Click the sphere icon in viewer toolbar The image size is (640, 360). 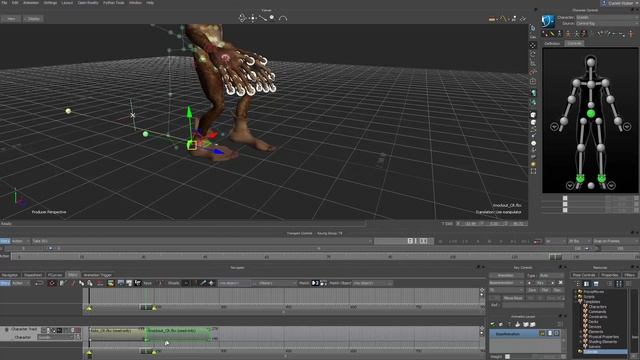(x=272, y=18)
